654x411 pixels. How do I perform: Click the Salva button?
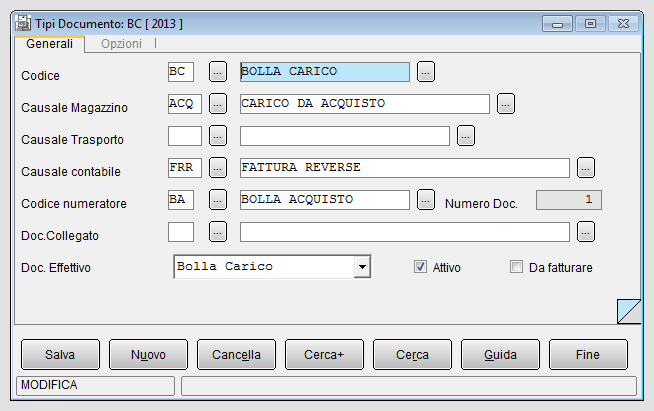[x=60, y=355]
